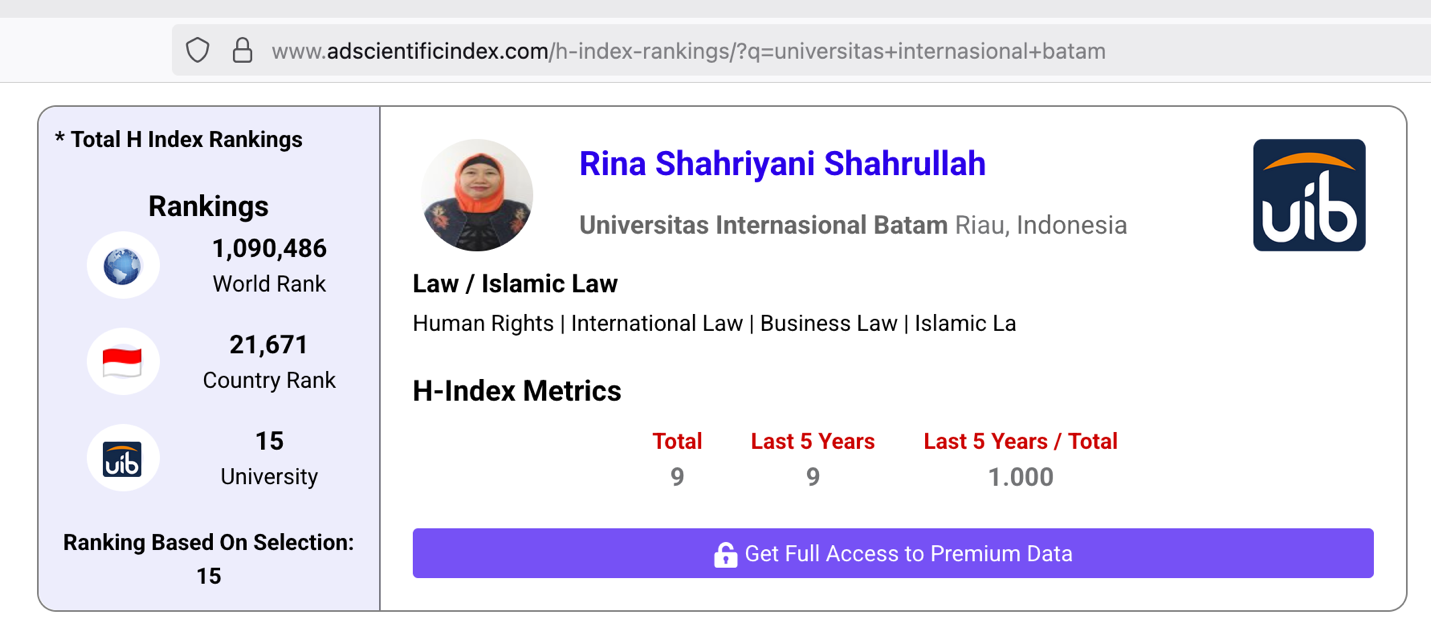The image size is (1431, 636).
Task: Open the Rina Shahriyani Shahrullah profile link
Action: pos(782,163)
